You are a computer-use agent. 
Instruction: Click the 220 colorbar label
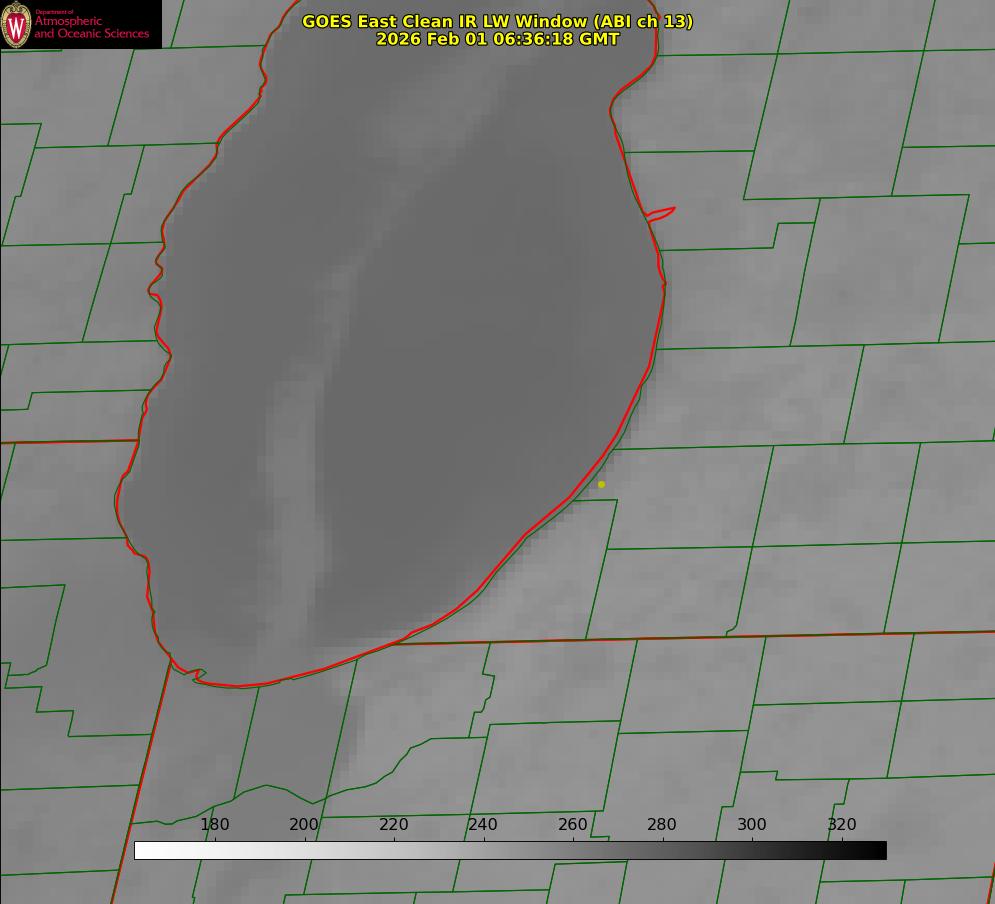[393, 824]
